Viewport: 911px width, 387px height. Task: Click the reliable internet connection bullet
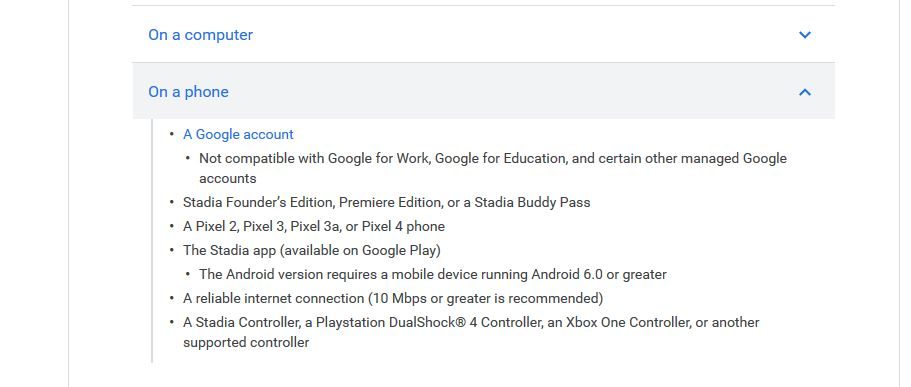coord(393,299)
